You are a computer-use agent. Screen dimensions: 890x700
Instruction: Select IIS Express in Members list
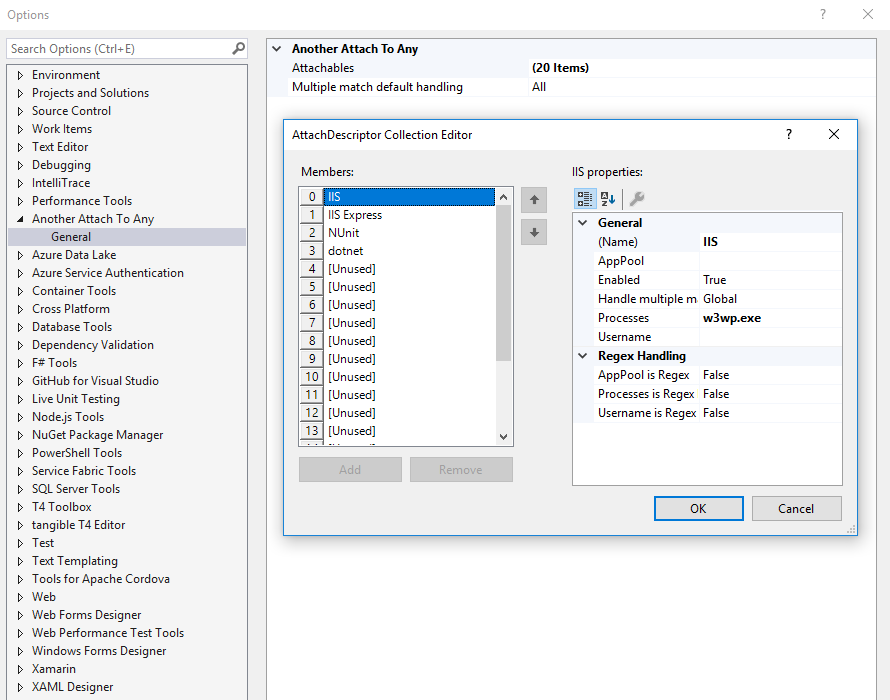pos(355,215)
